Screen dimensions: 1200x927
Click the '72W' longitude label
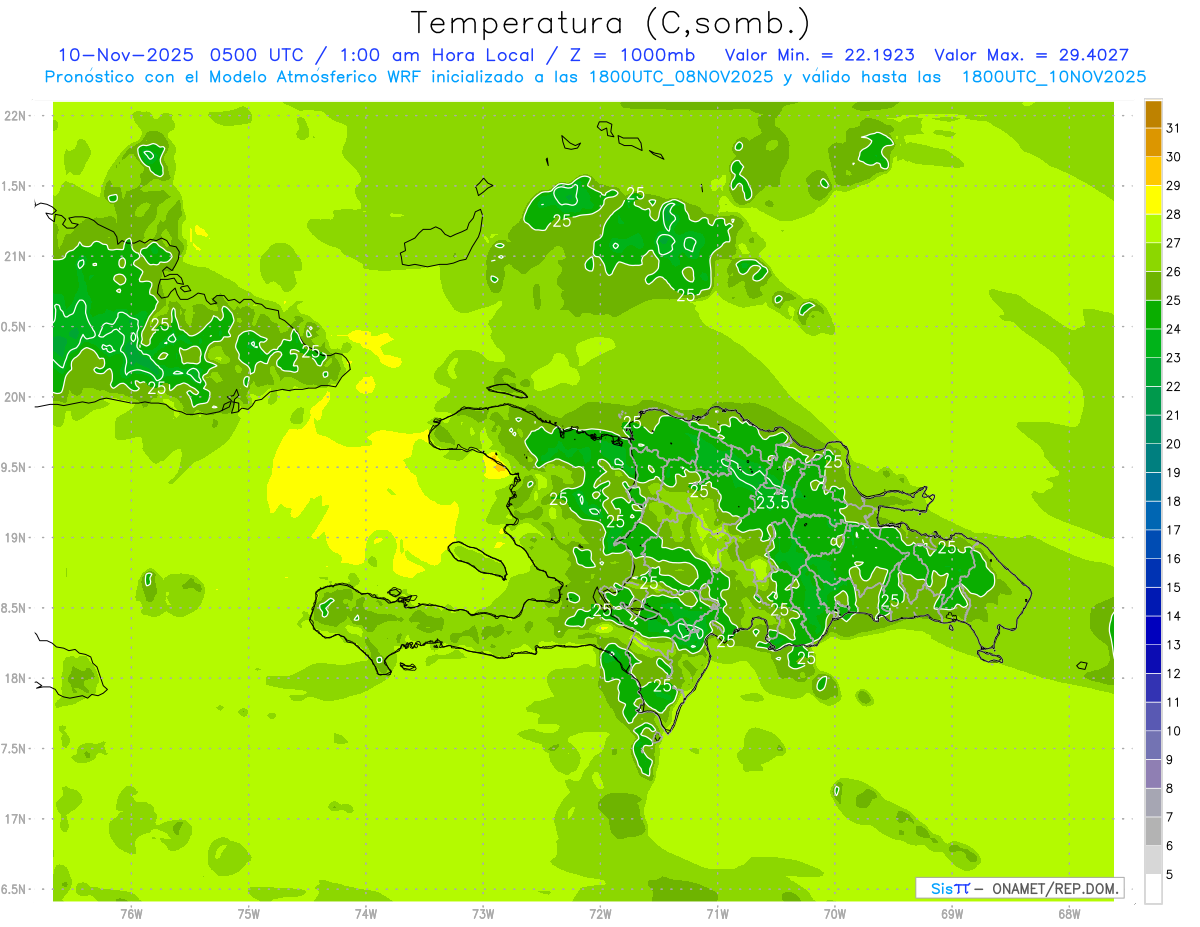pos(600,913)
